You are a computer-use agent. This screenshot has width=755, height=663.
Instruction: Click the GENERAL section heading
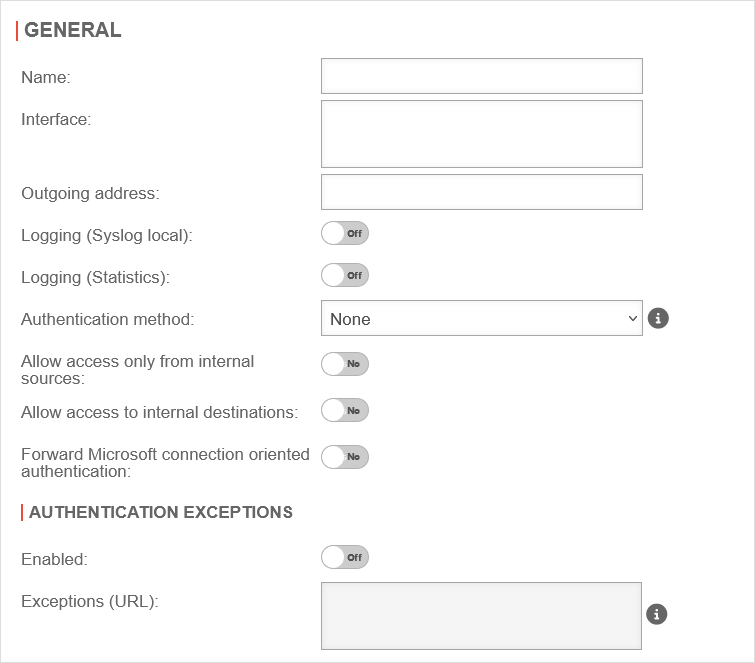(72, 30)
